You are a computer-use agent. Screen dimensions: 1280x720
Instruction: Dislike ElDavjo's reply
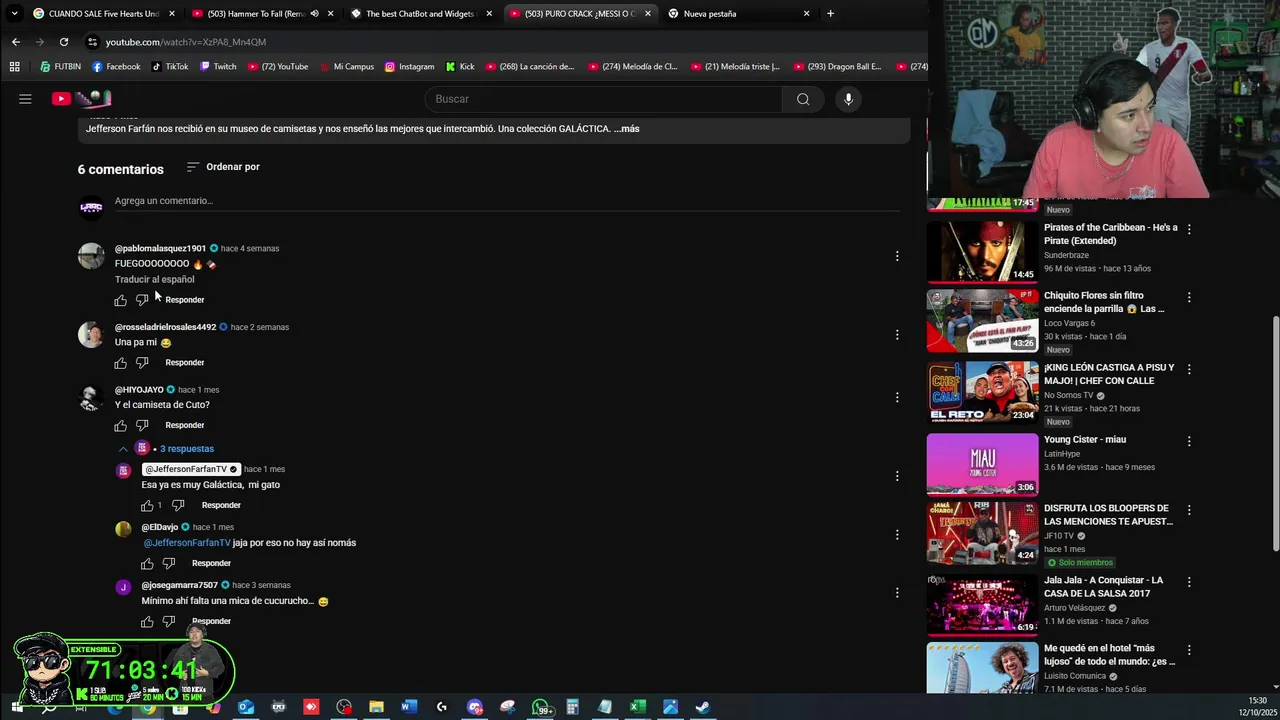168,563
